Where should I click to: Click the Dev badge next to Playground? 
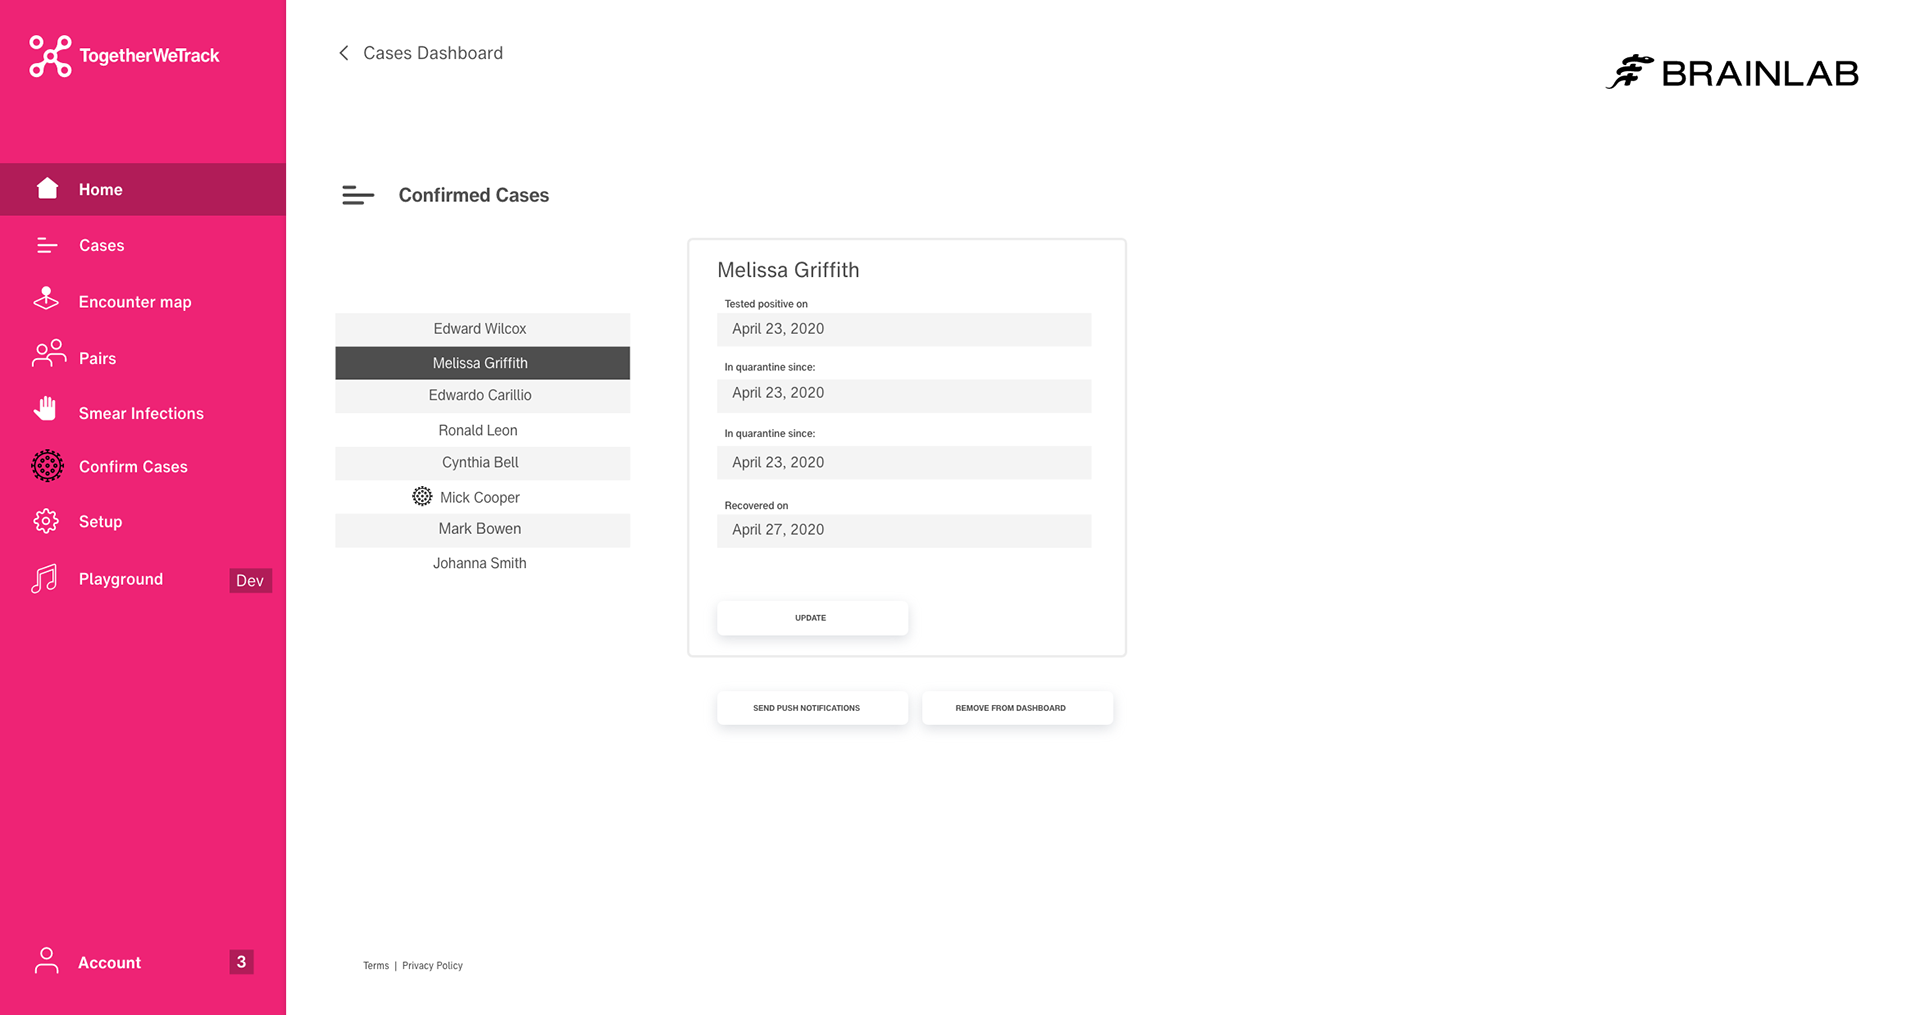[250, 580]
